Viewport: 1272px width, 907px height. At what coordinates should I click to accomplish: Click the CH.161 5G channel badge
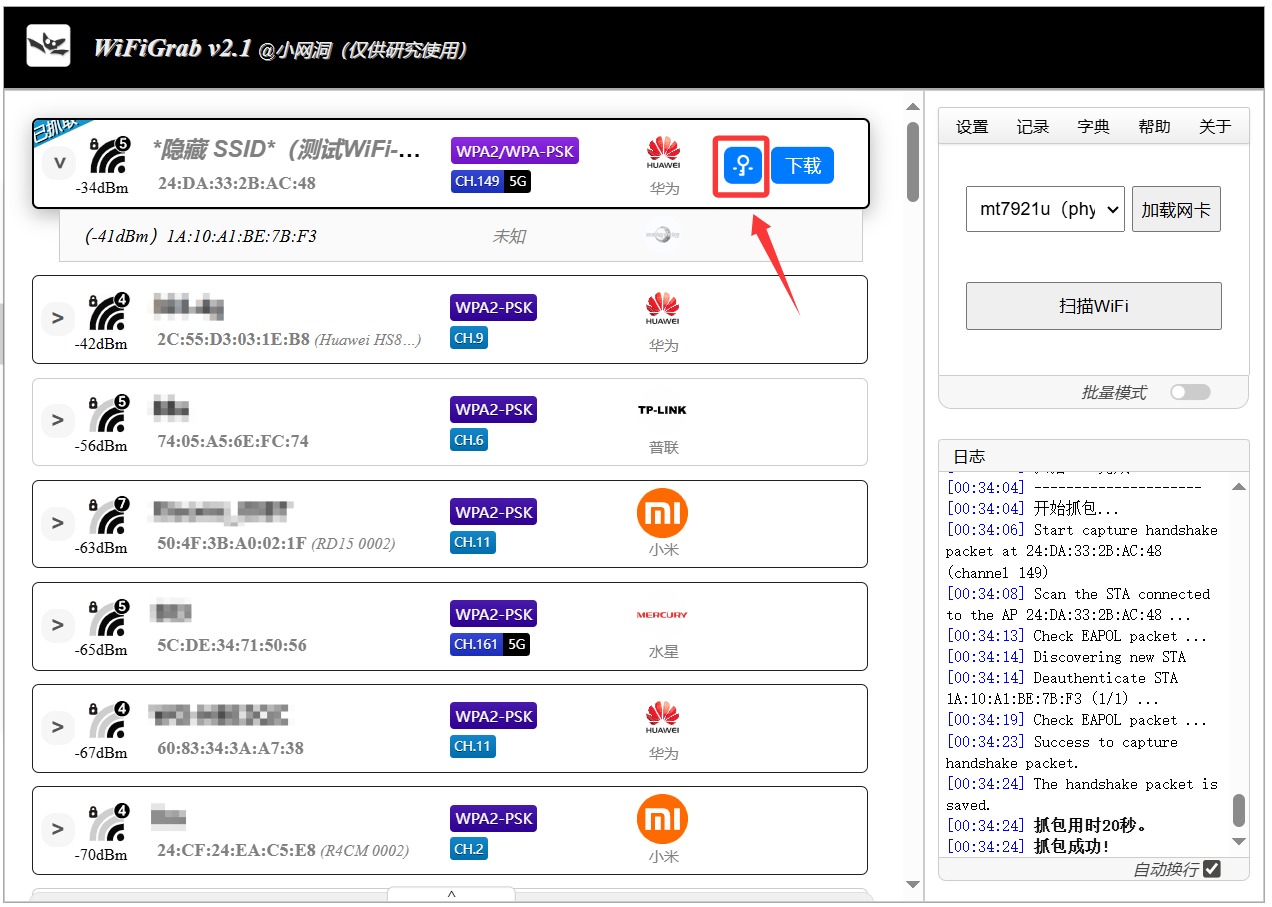click(490, 645)
